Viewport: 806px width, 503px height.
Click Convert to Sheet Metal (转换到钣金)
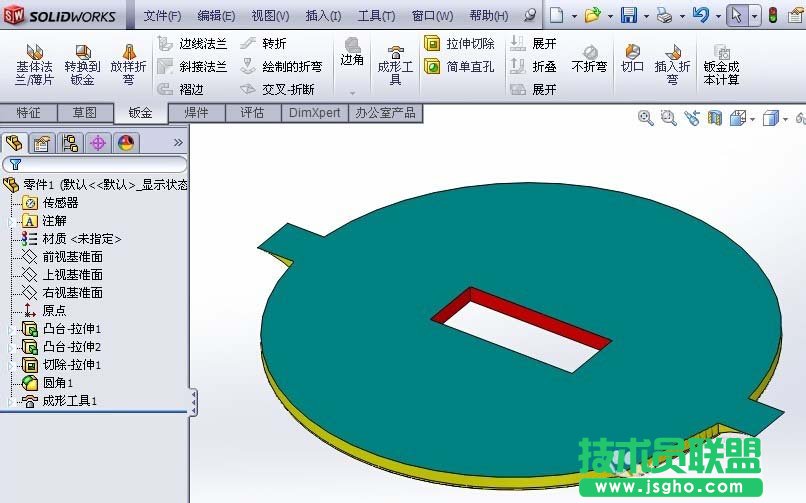82,64
